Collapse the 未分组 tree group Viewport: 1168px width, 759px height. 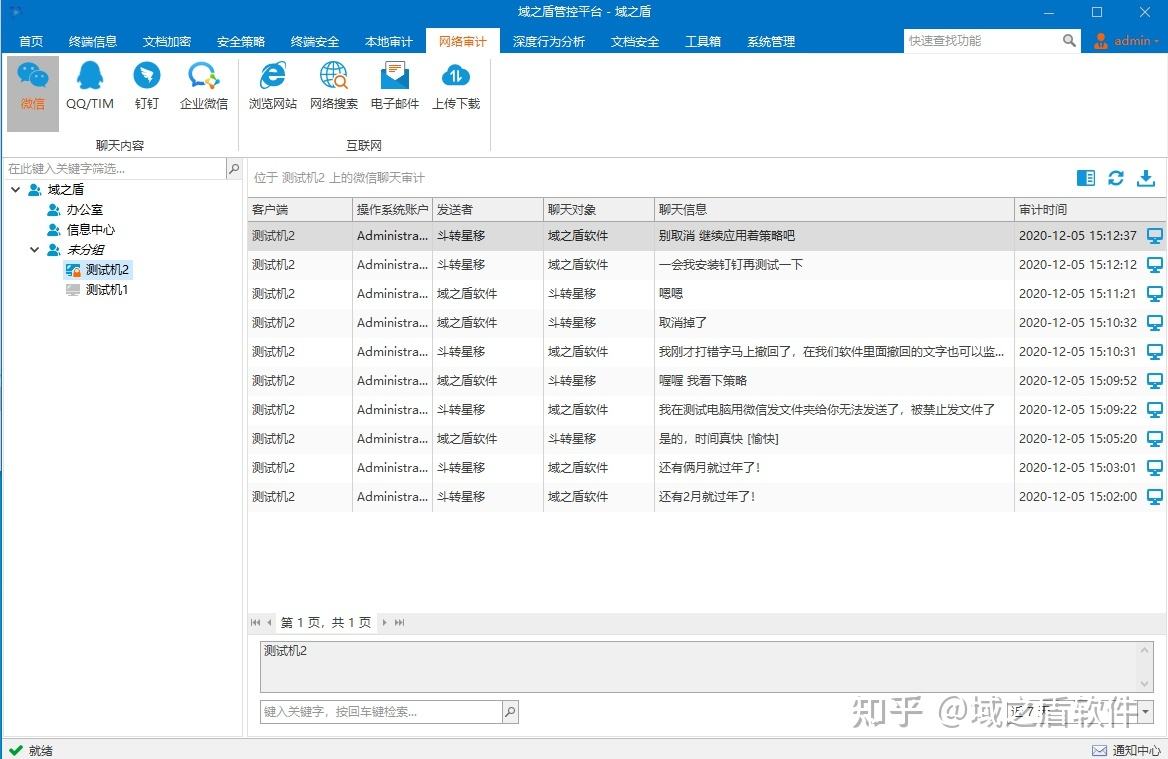pos(34,250)
